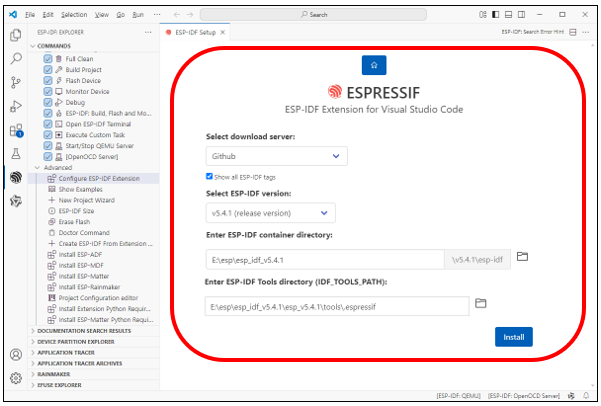Image resolution: width=601 pixels, height=406 pixels.
Task: Click the Install button
Action: click(x=514, y=337)
